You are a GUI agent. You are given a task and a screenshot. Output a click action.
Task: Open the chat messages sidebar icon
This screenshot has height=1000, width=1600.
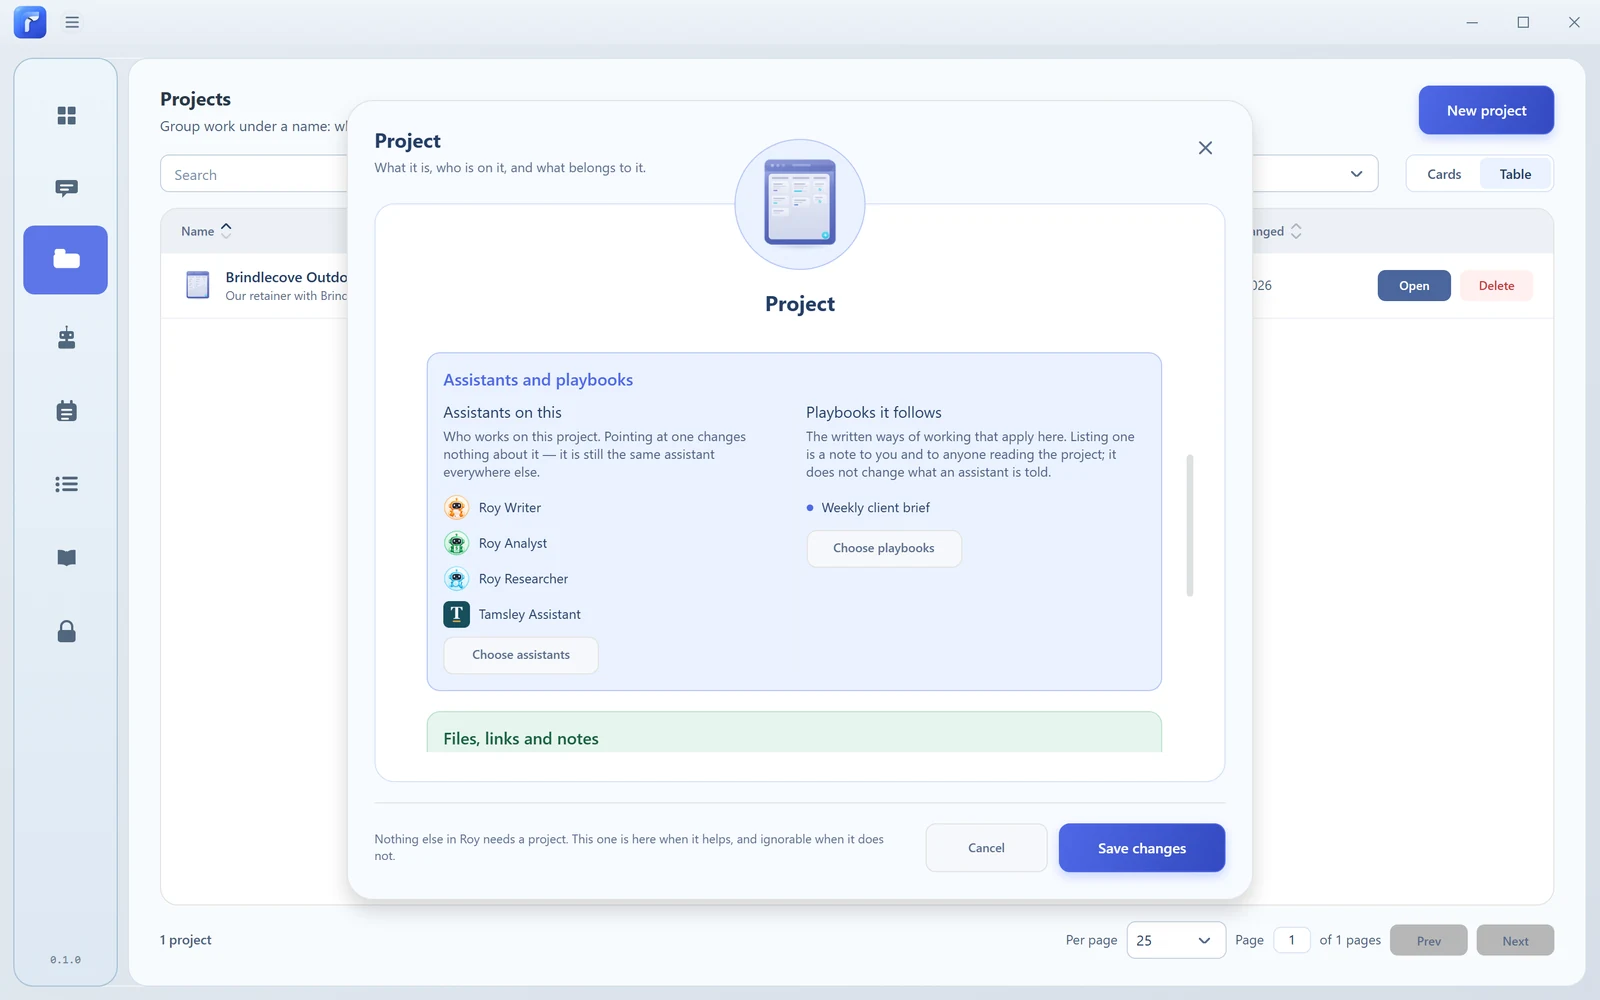[66, 189]
